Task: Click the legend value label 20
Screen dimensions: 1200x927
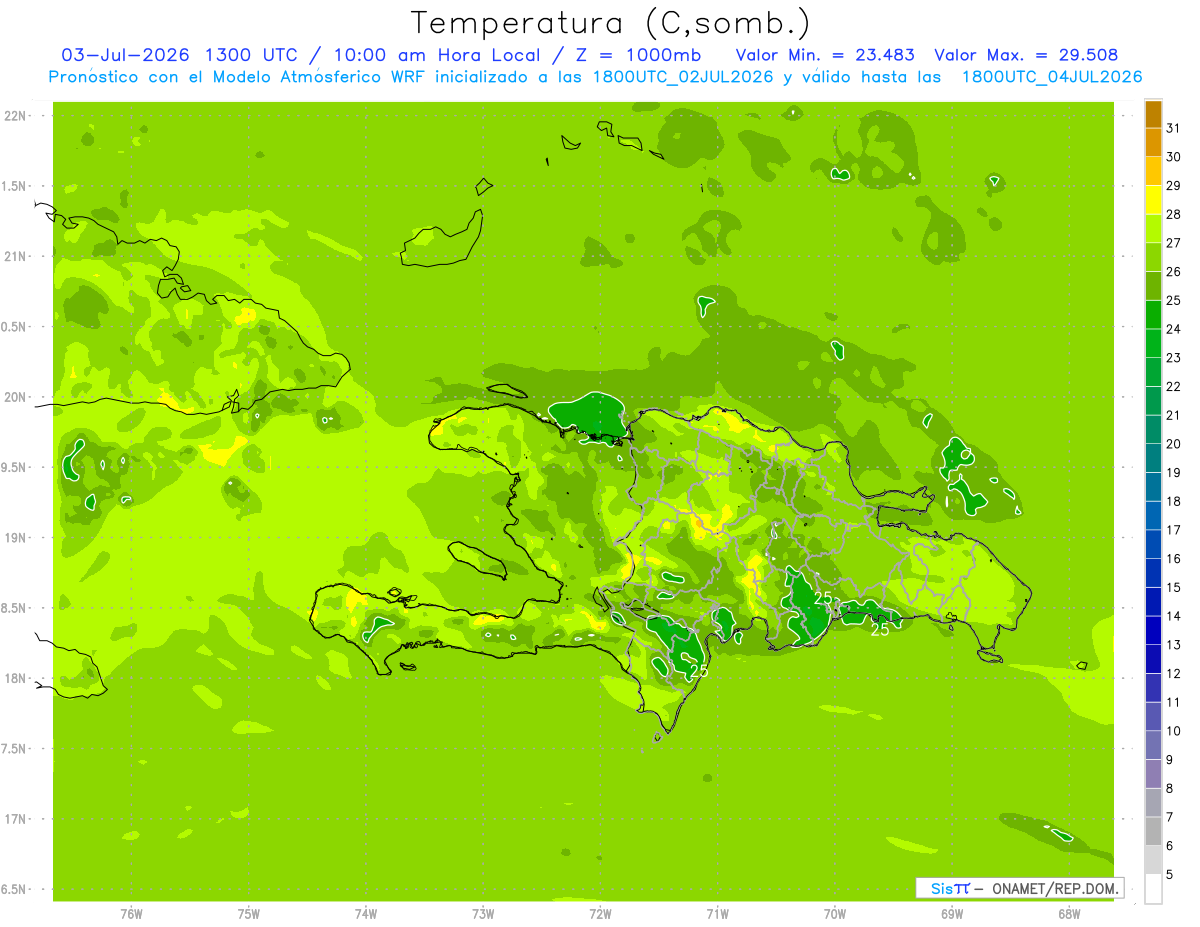Action: (x=1174, y=444)
